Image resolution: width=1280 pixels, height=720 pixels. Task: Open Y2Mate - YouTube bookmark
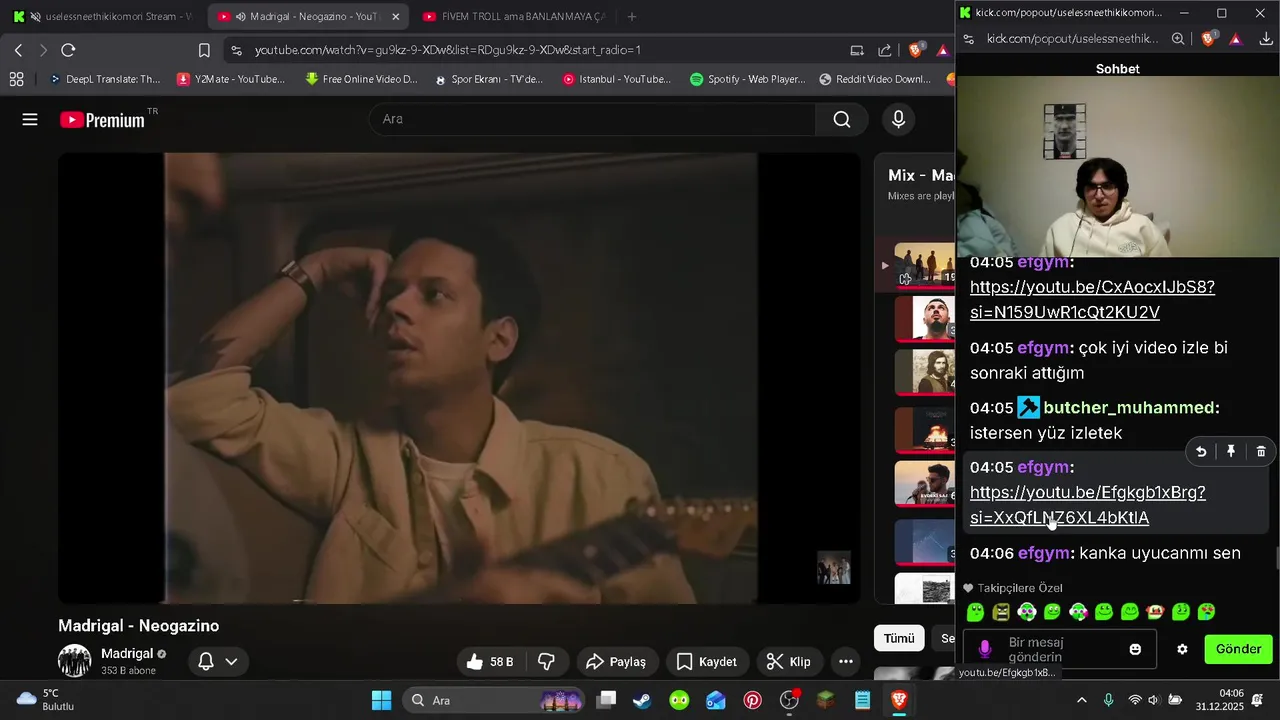(231, 79)
